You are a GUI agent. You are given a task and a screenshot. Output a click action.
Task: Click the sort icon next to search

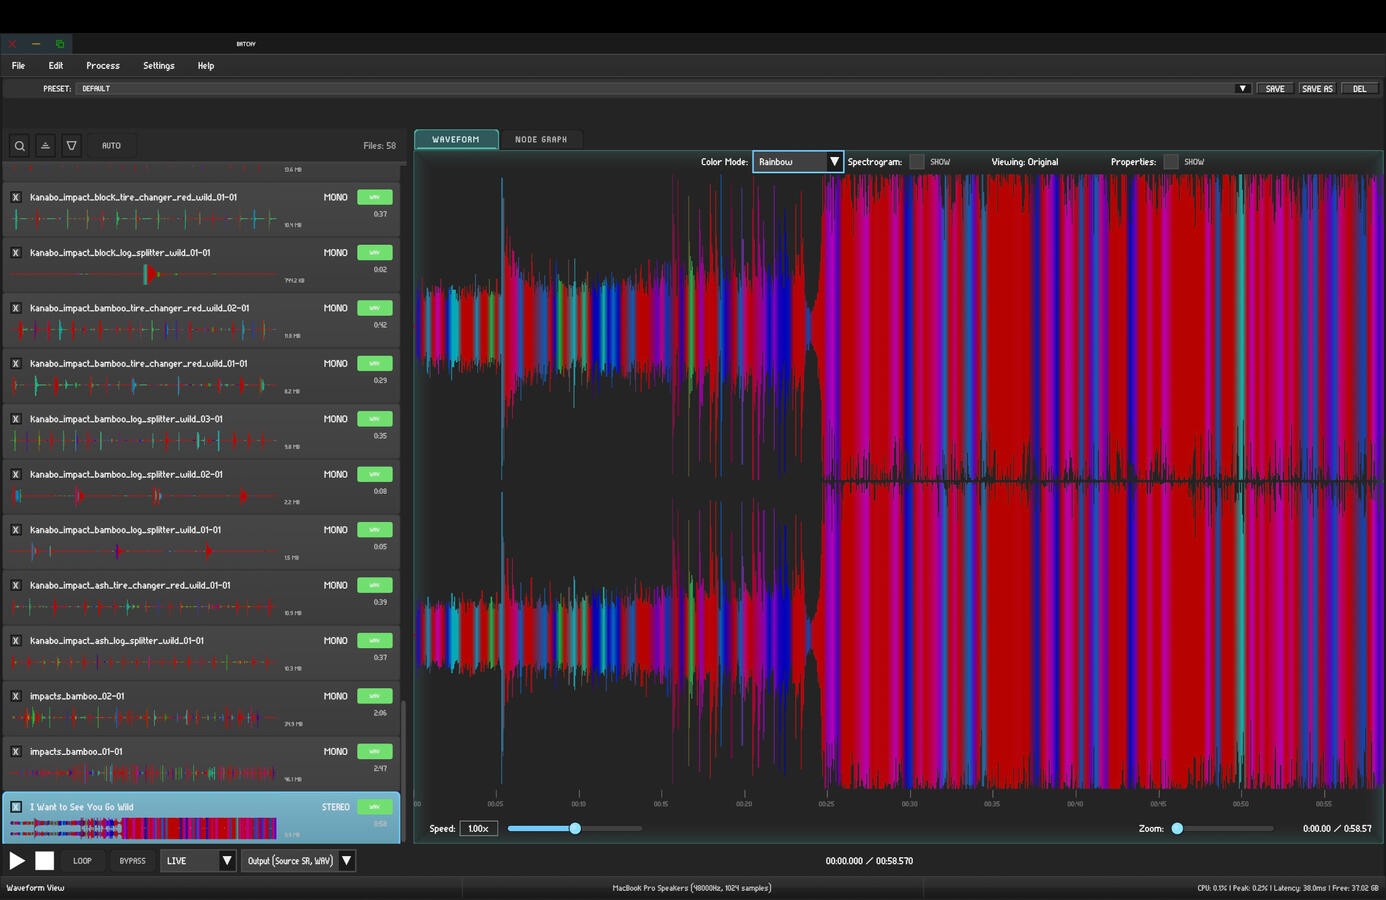coord(45,146)
